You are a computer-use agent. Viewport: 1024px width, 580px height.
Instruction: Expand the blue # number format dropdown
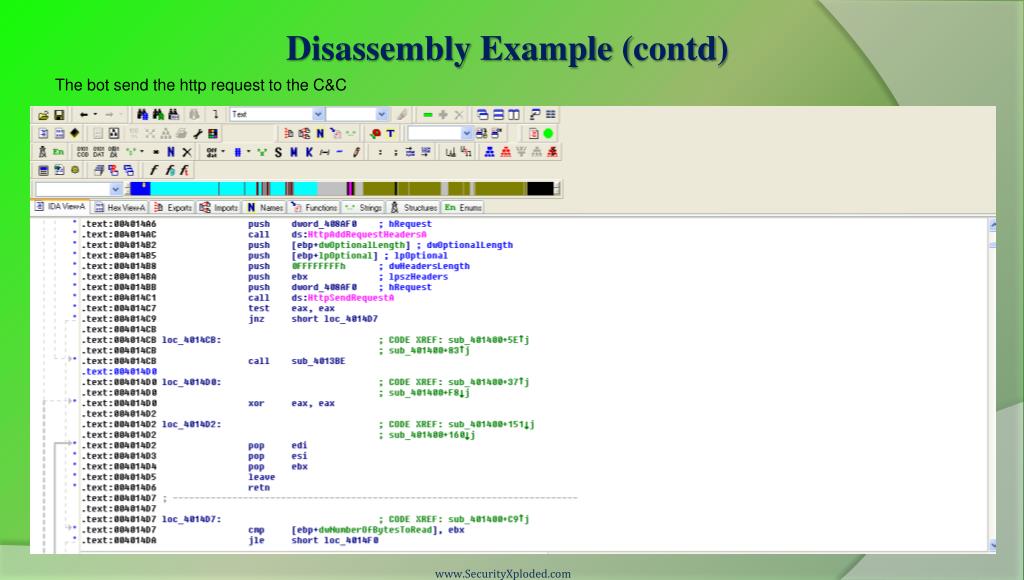(x=249, y=152)
